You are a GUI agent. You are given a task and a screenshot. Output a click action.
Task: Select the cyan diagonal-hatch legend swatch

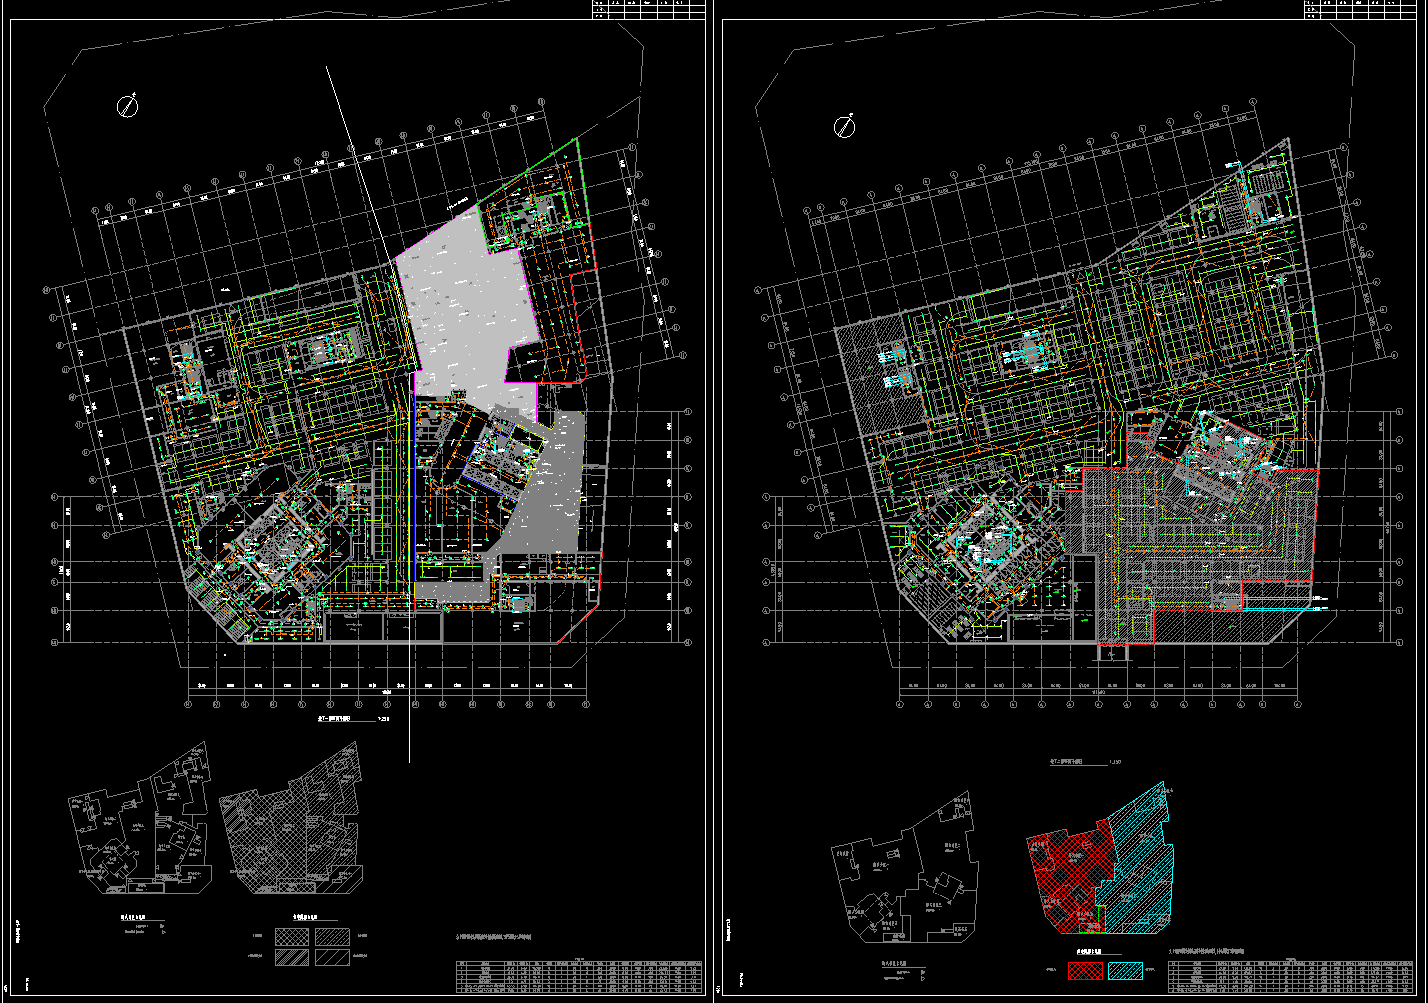tap(1125, 970)
